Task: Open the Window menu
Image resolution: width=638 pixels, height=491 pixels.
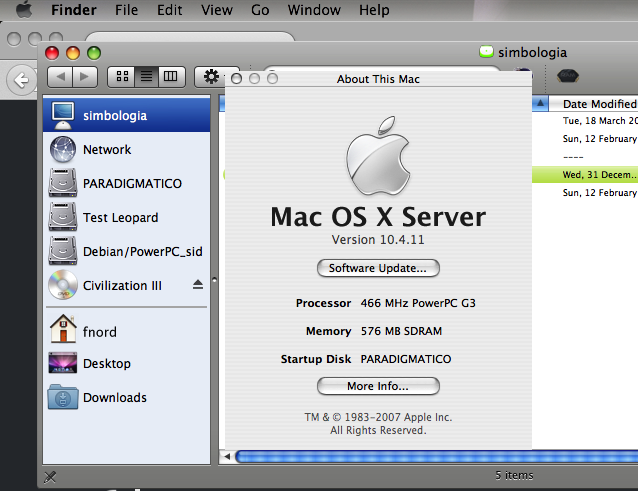Action: (x=314, y=10)
